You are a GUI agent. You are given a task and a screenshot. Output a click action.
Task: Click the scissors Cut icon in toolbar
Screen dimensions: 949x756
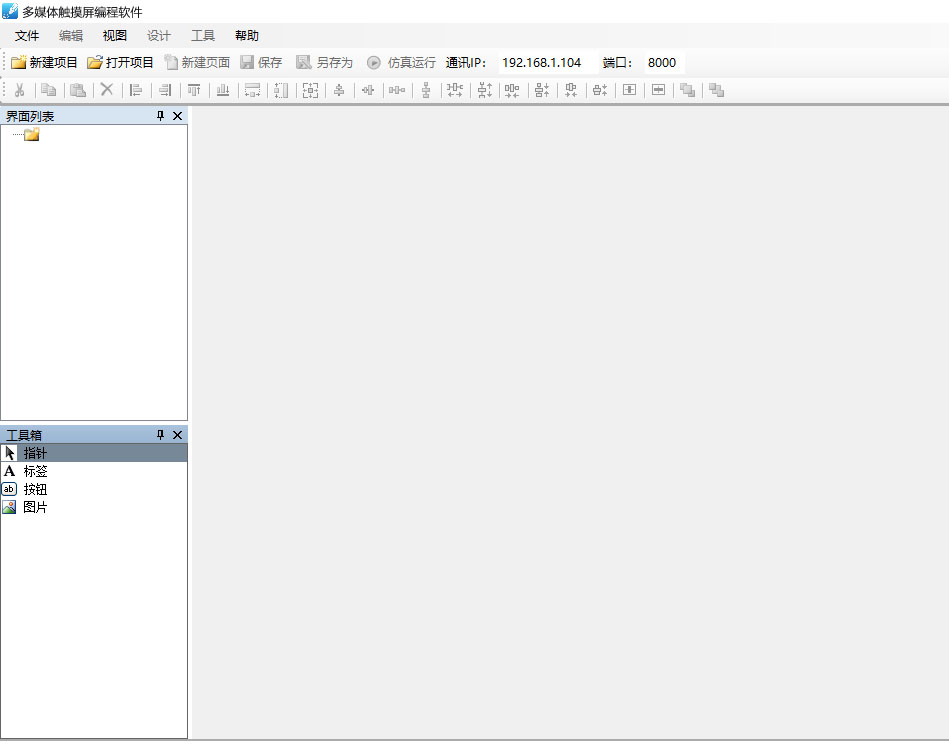[19, 90]
